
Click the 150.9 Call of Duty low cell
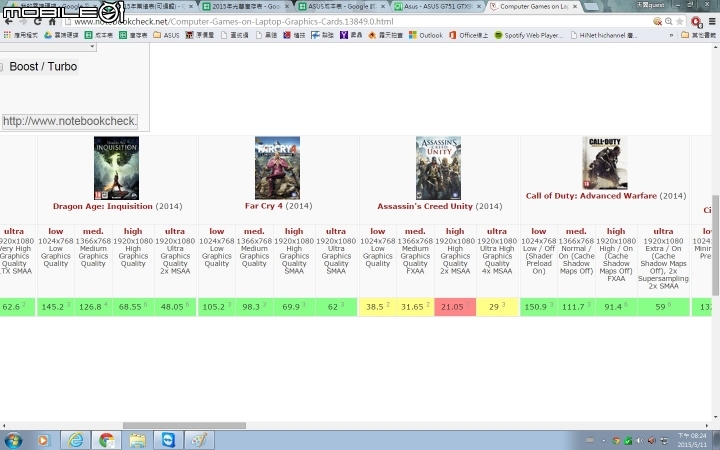click(539, 307)
